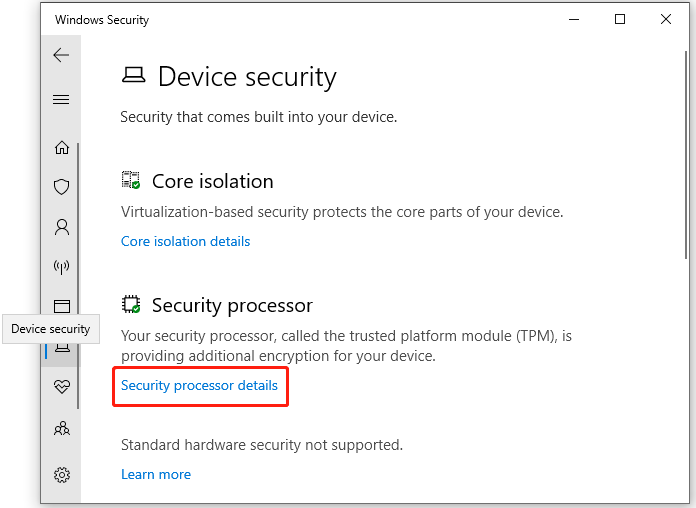The width and height of the screenshot is (696, 508).
Task: Click the Security processor chip icon
Action: pos(131,305)
